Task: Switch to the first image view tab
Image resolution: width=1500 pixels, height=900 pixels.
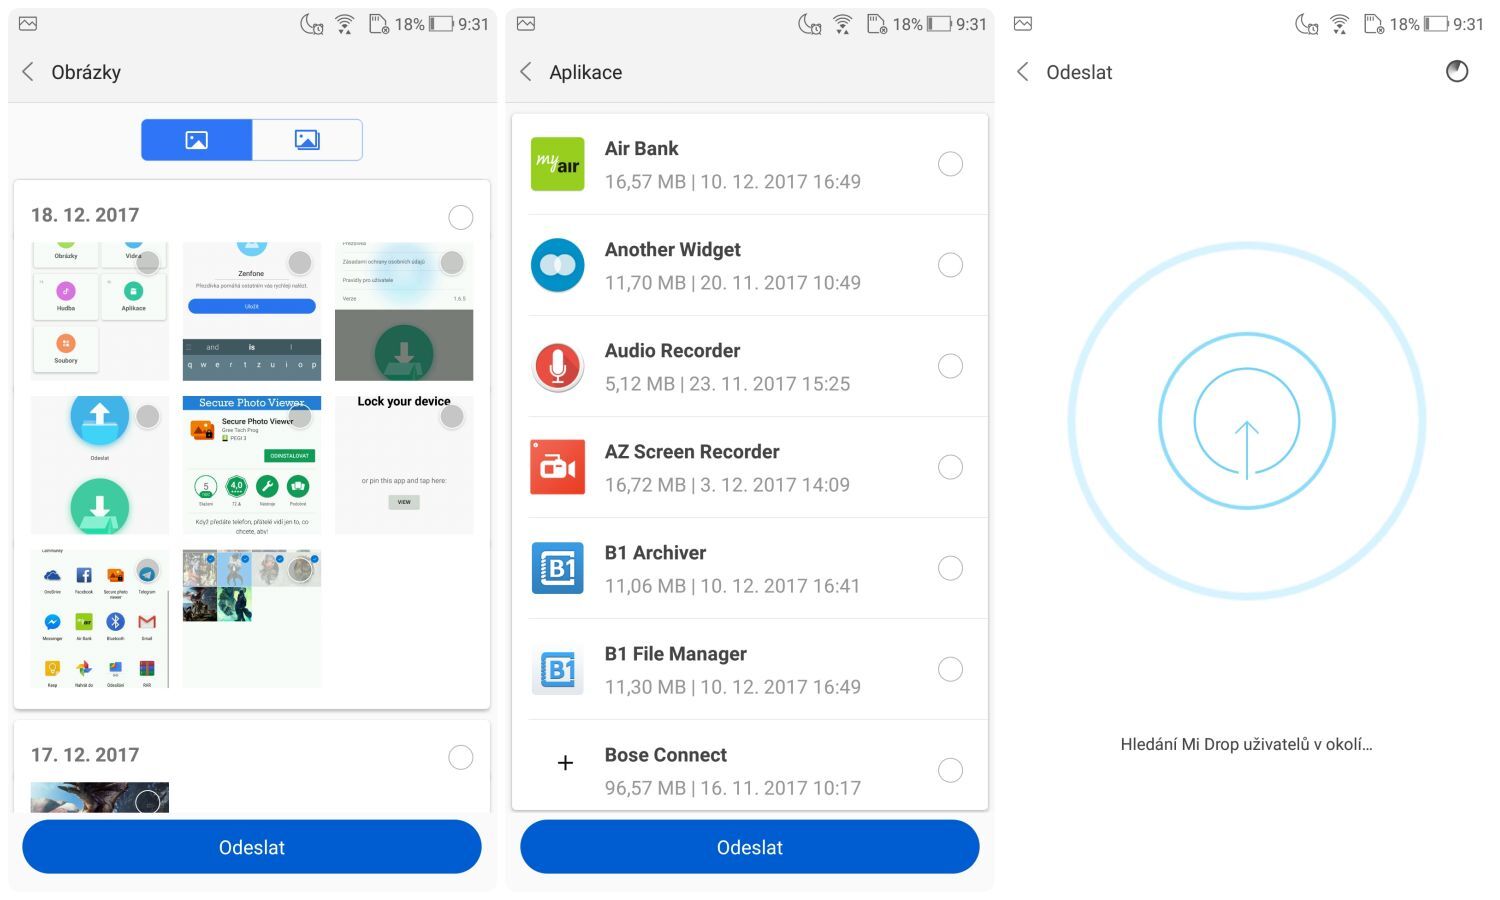Action: click(x=197, y=140)
